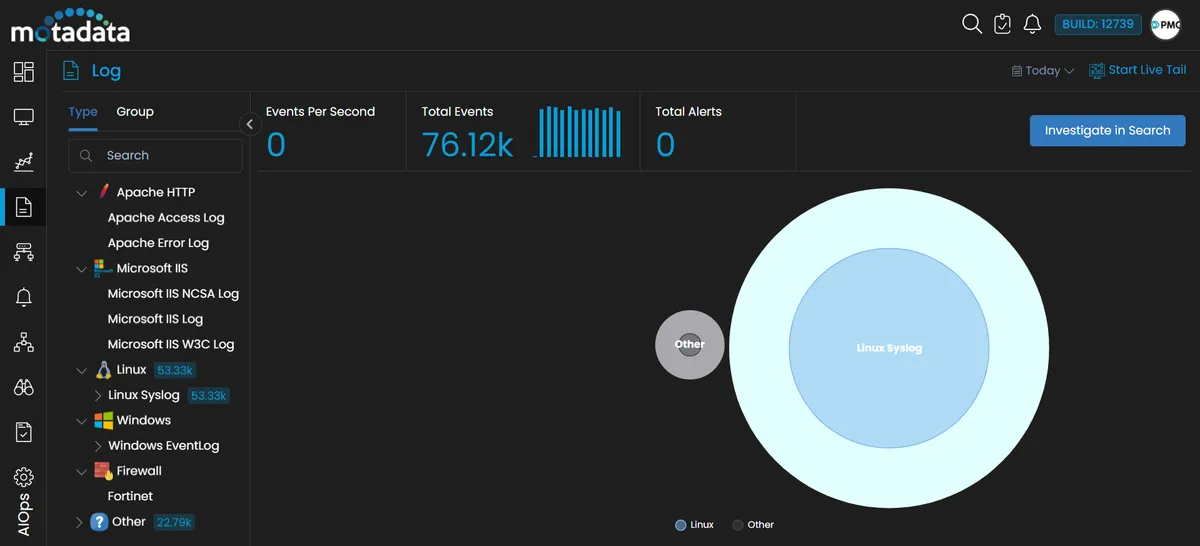Expand the Other log type node
1200x546 pixels.
[x=80, y=522]
